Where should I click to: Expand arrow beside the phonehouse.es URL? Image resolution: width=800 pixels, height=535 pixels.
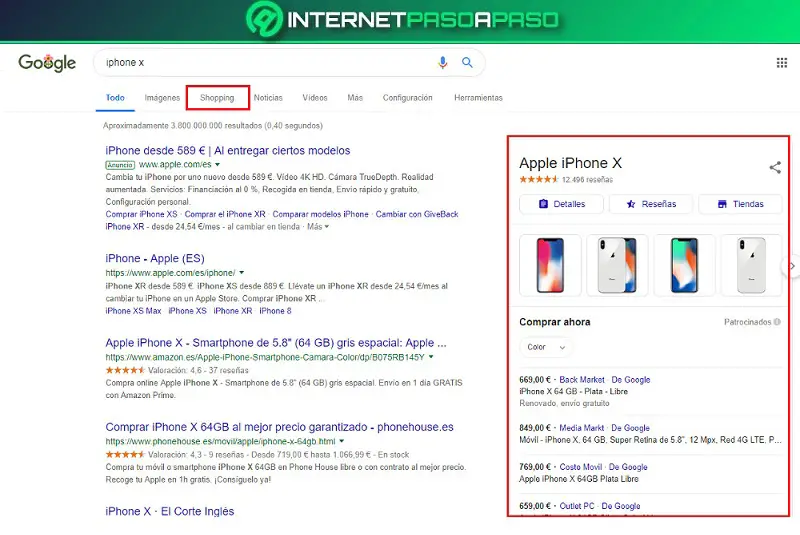point(342,441)
